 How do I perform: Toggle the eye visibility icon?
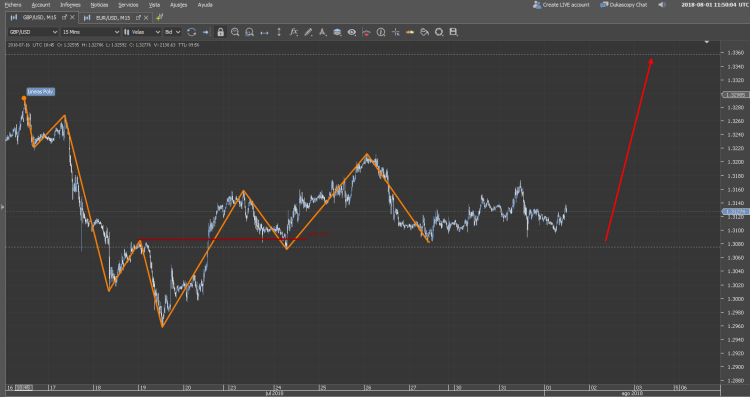(352, 32)
